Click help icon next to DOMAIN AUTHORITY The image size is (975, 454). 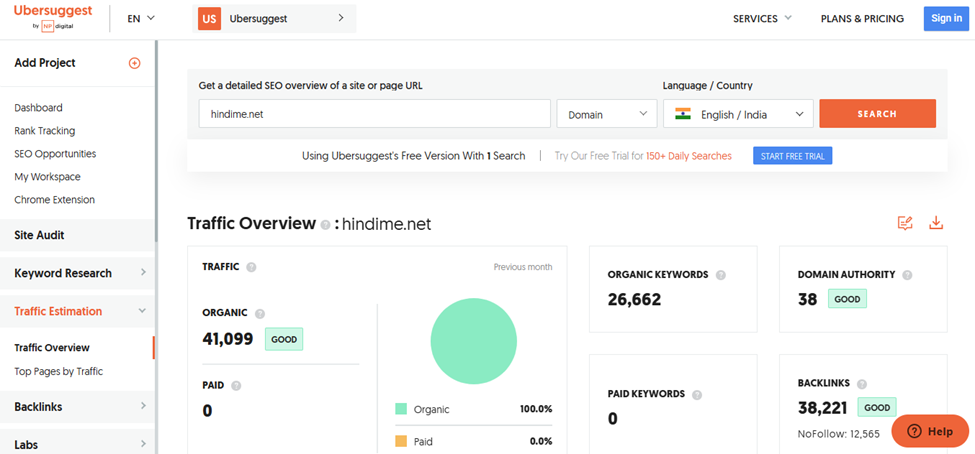click(907, 275)
